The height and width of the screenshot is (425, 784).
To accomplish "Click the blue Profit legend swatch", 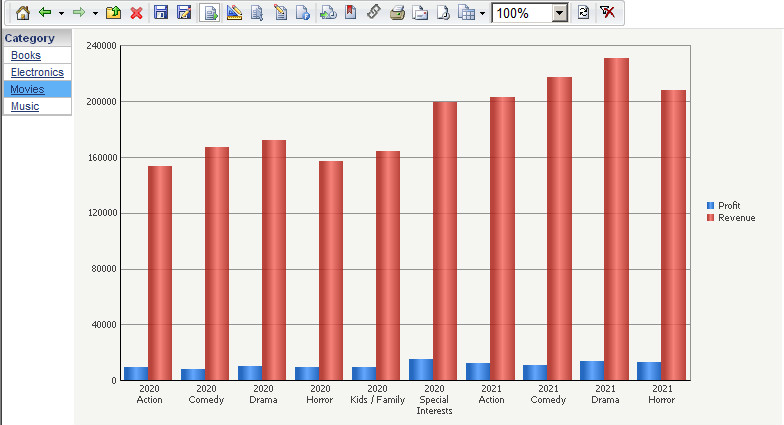I will pyautogui.click(x=710, y=206).
